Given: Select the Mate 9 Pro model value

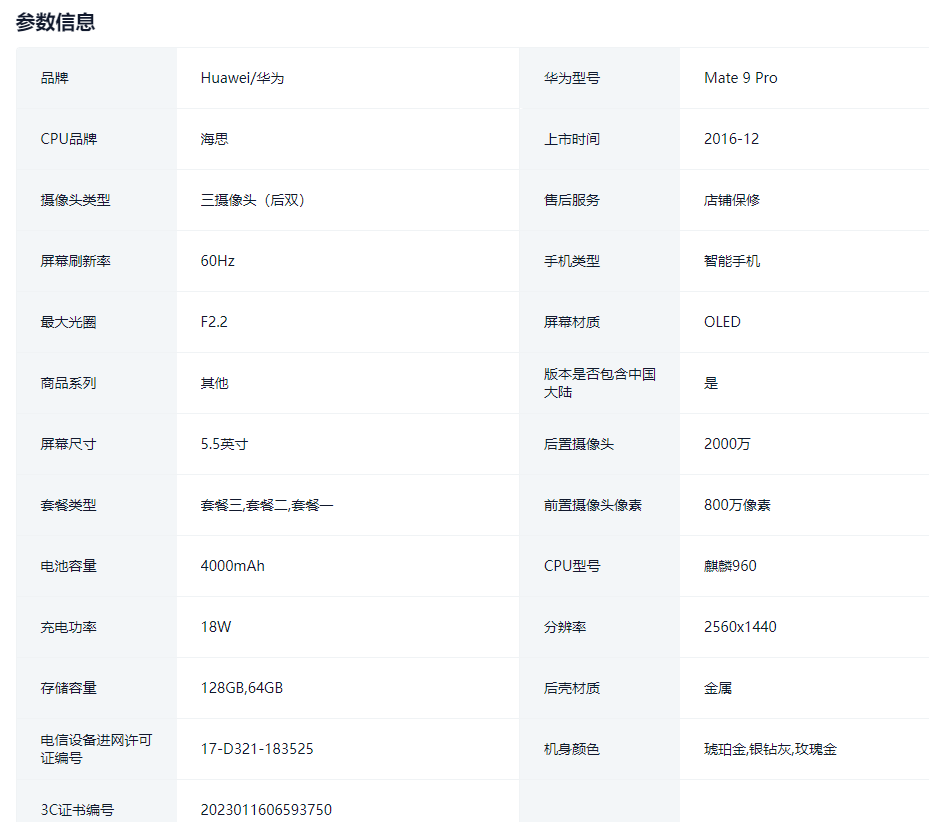Looking at the screenshot, I should tap(741, 78).
